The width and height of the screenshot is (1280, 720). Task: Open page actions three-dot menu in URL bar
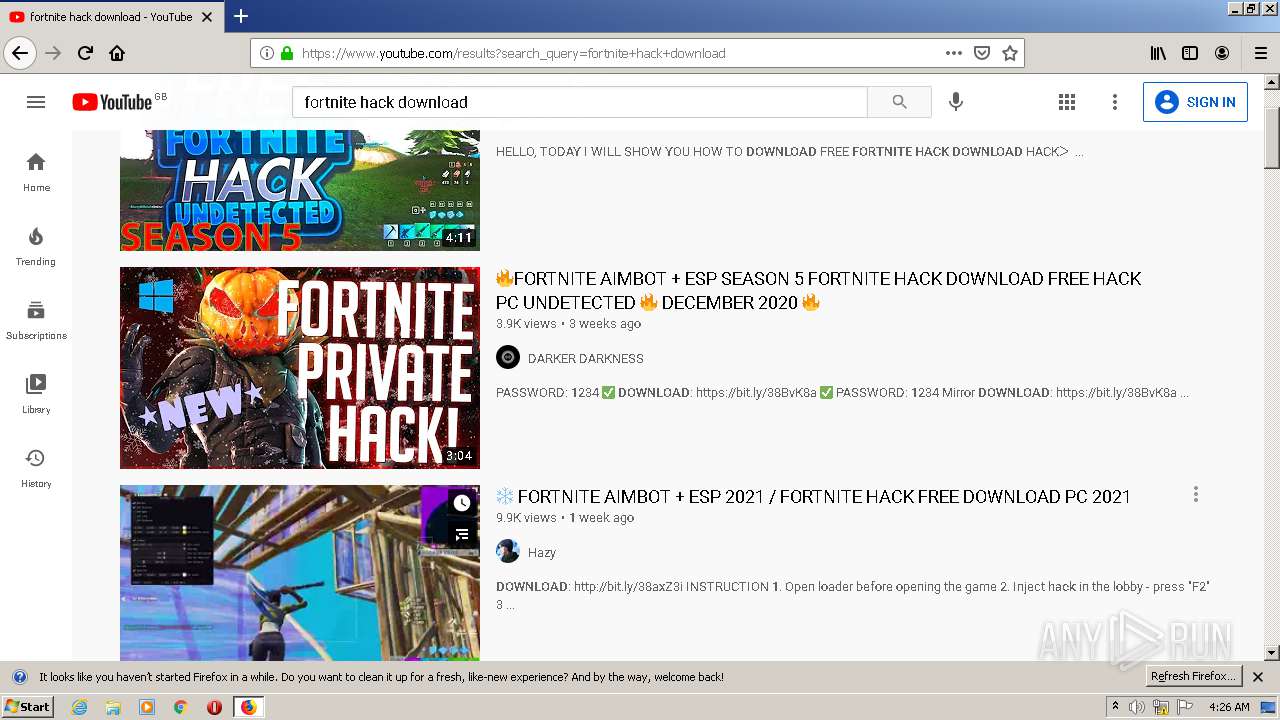click(x=954, y=53)
